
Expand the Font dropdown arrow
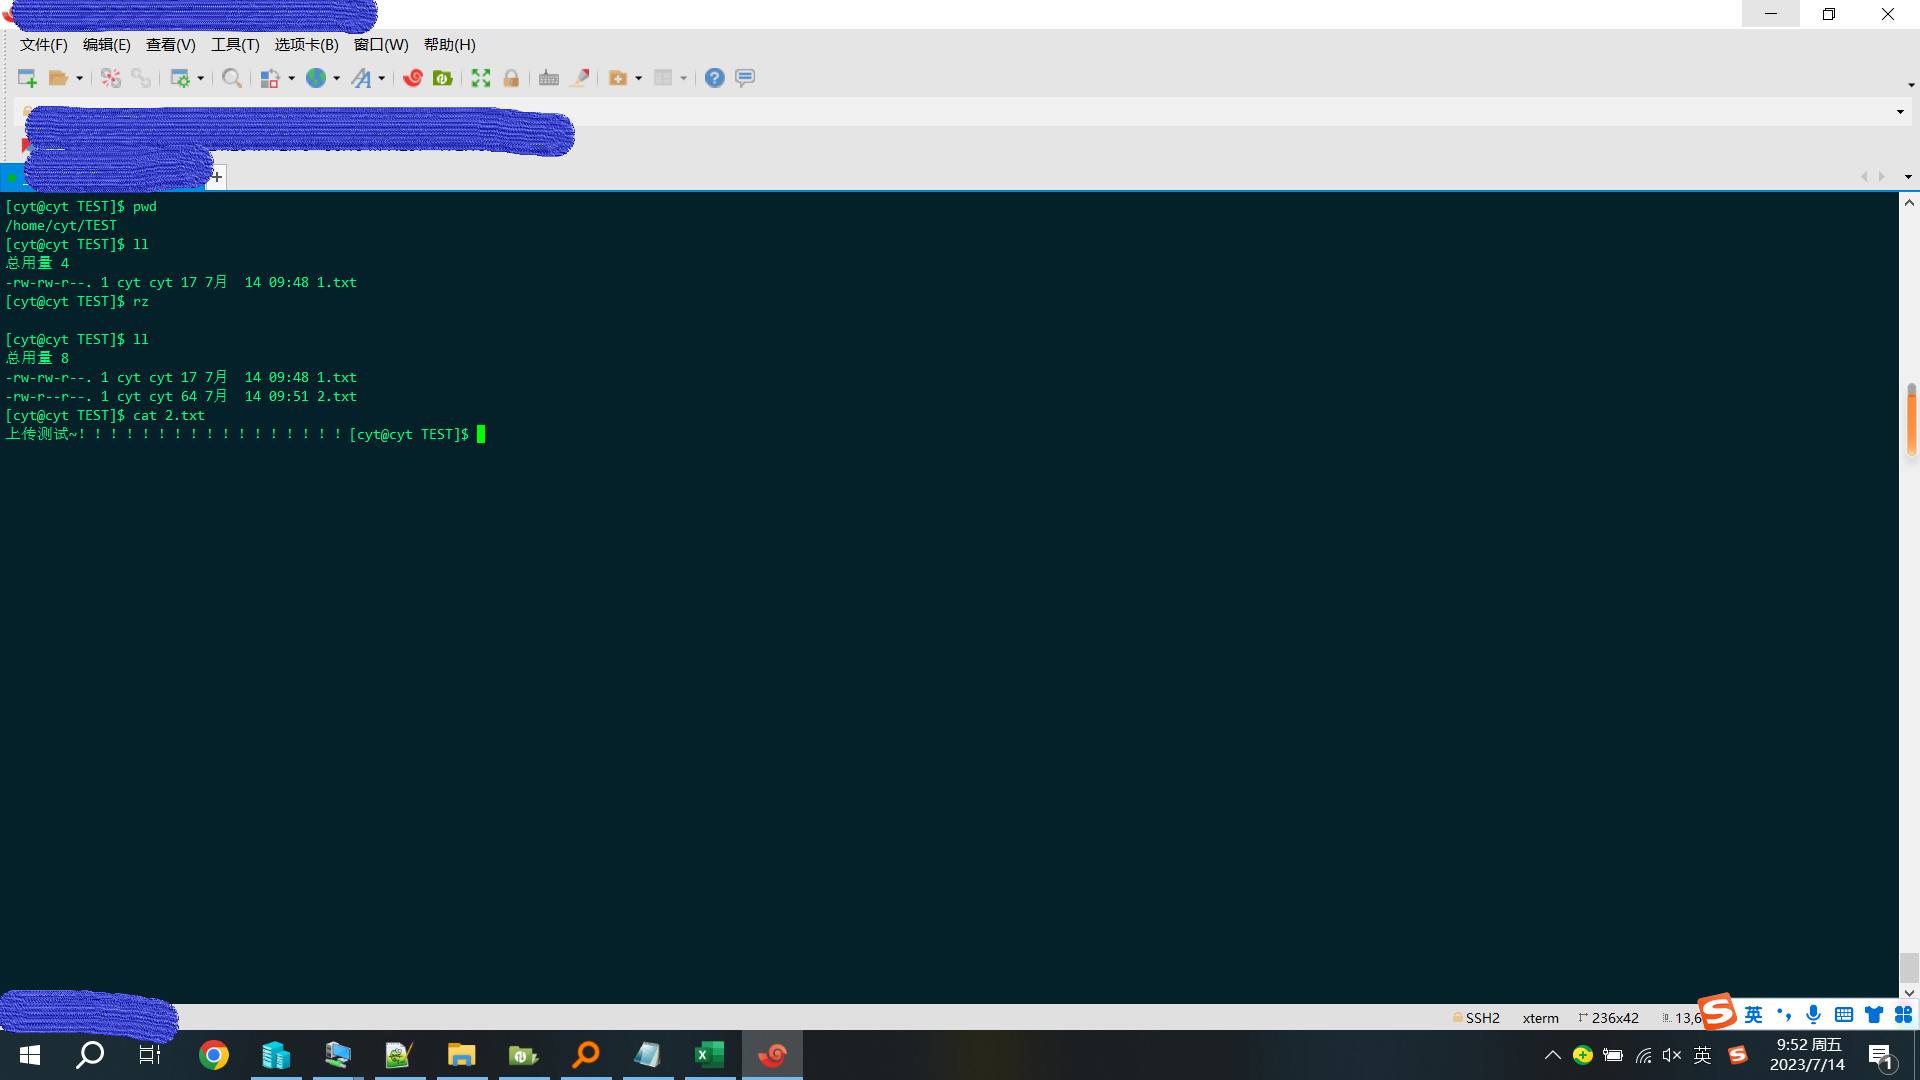click(382, 78)
